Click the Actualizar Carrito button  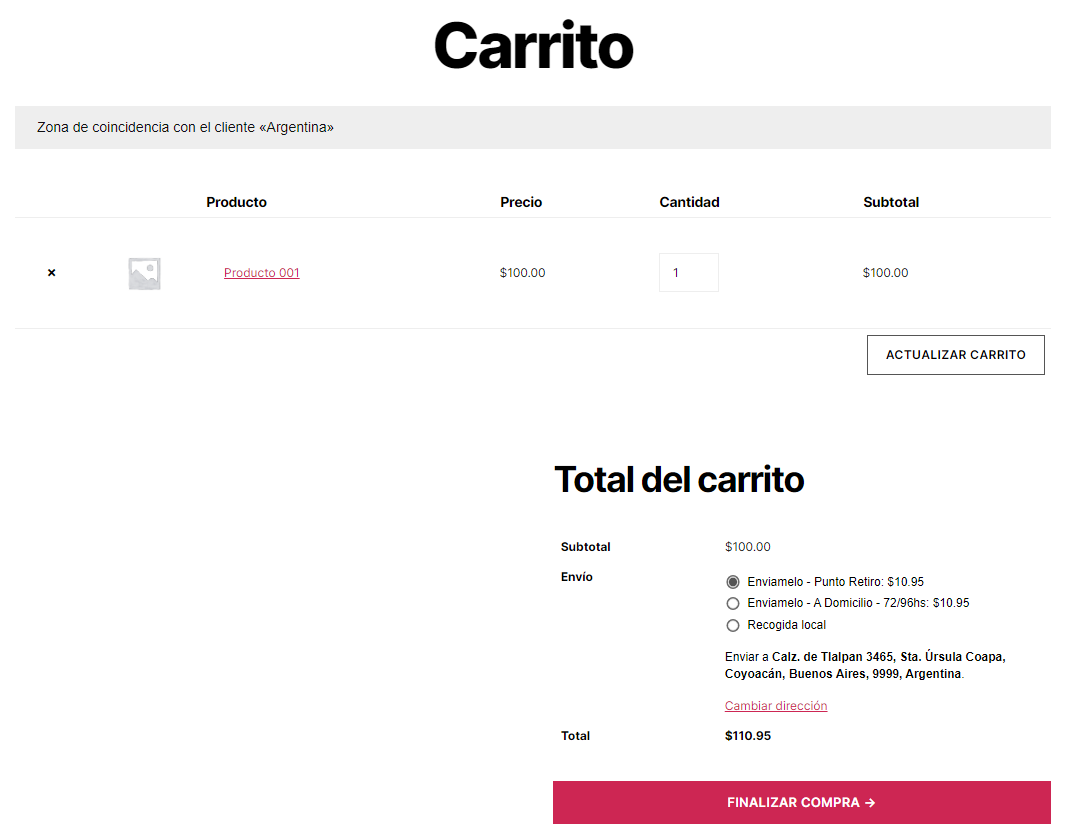956,354
